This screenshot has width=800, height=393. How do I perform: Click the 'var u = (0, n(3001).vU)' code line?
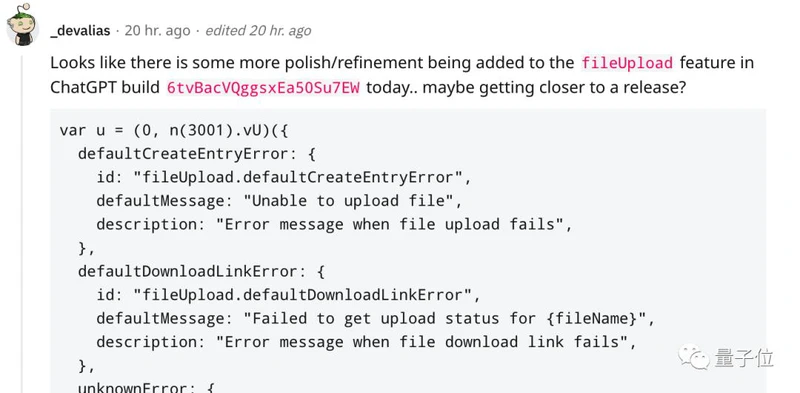point(174,131)
